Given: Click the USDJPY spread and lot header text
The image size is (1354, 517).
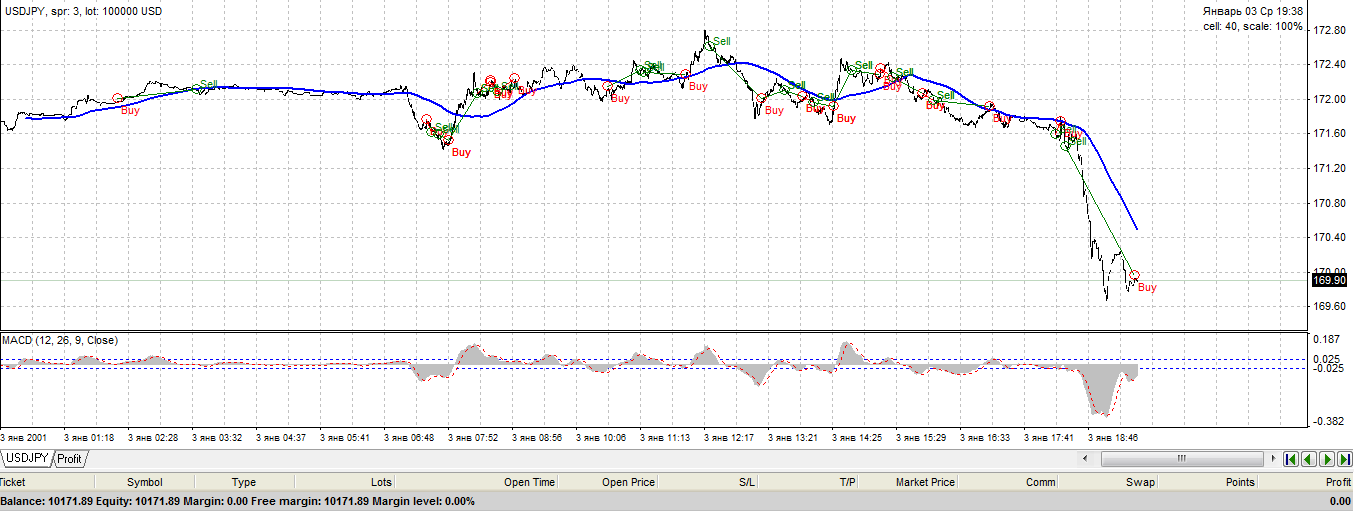Looking at the screenshot, I should 82,10.
